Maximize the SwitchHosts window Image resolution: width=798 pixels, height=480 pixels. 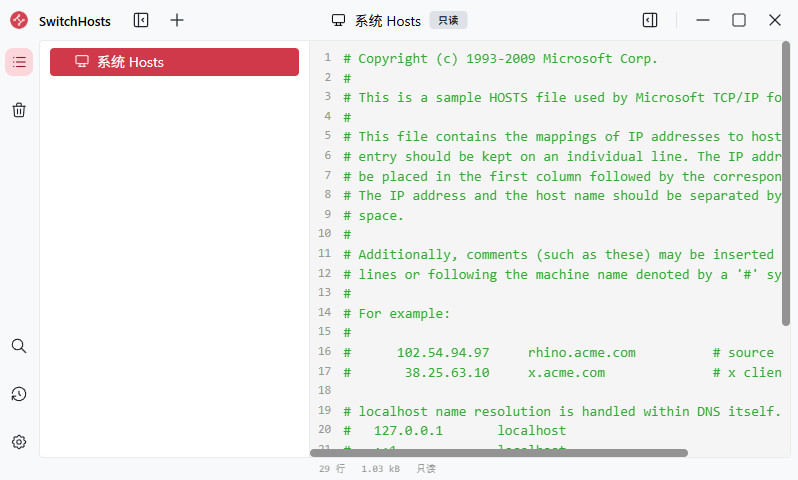pos(739,20)
